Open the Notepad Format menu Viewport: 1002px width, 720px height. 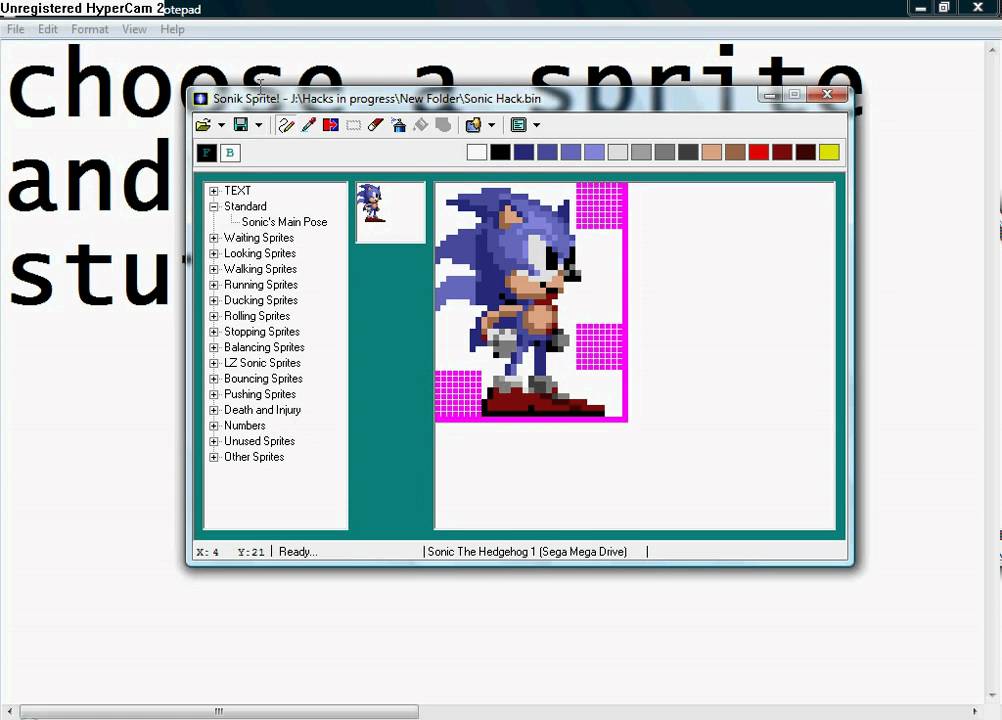[x=89, y=29]
